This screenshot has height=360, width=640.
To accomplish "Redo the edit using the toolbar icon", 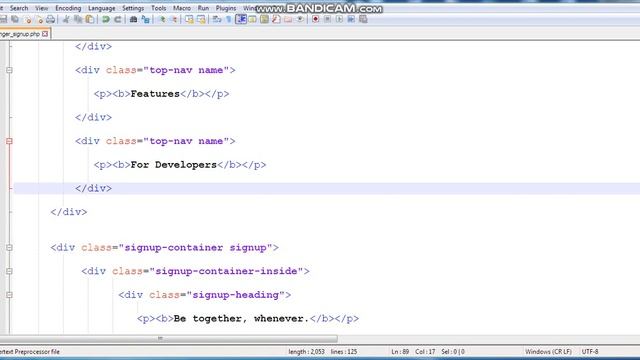I will tap(118, 19).
